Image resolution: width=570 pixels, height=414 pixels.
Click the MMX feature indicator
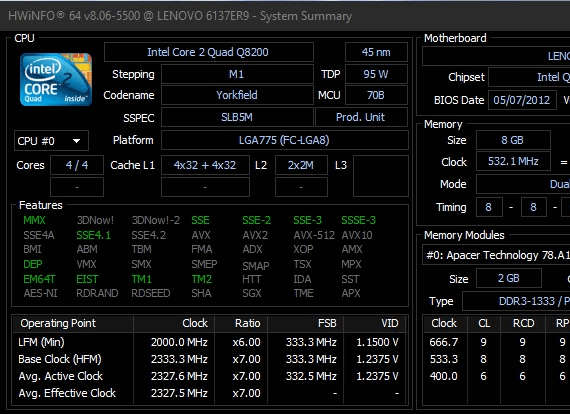pyautogui.click(x=34, y=220)
